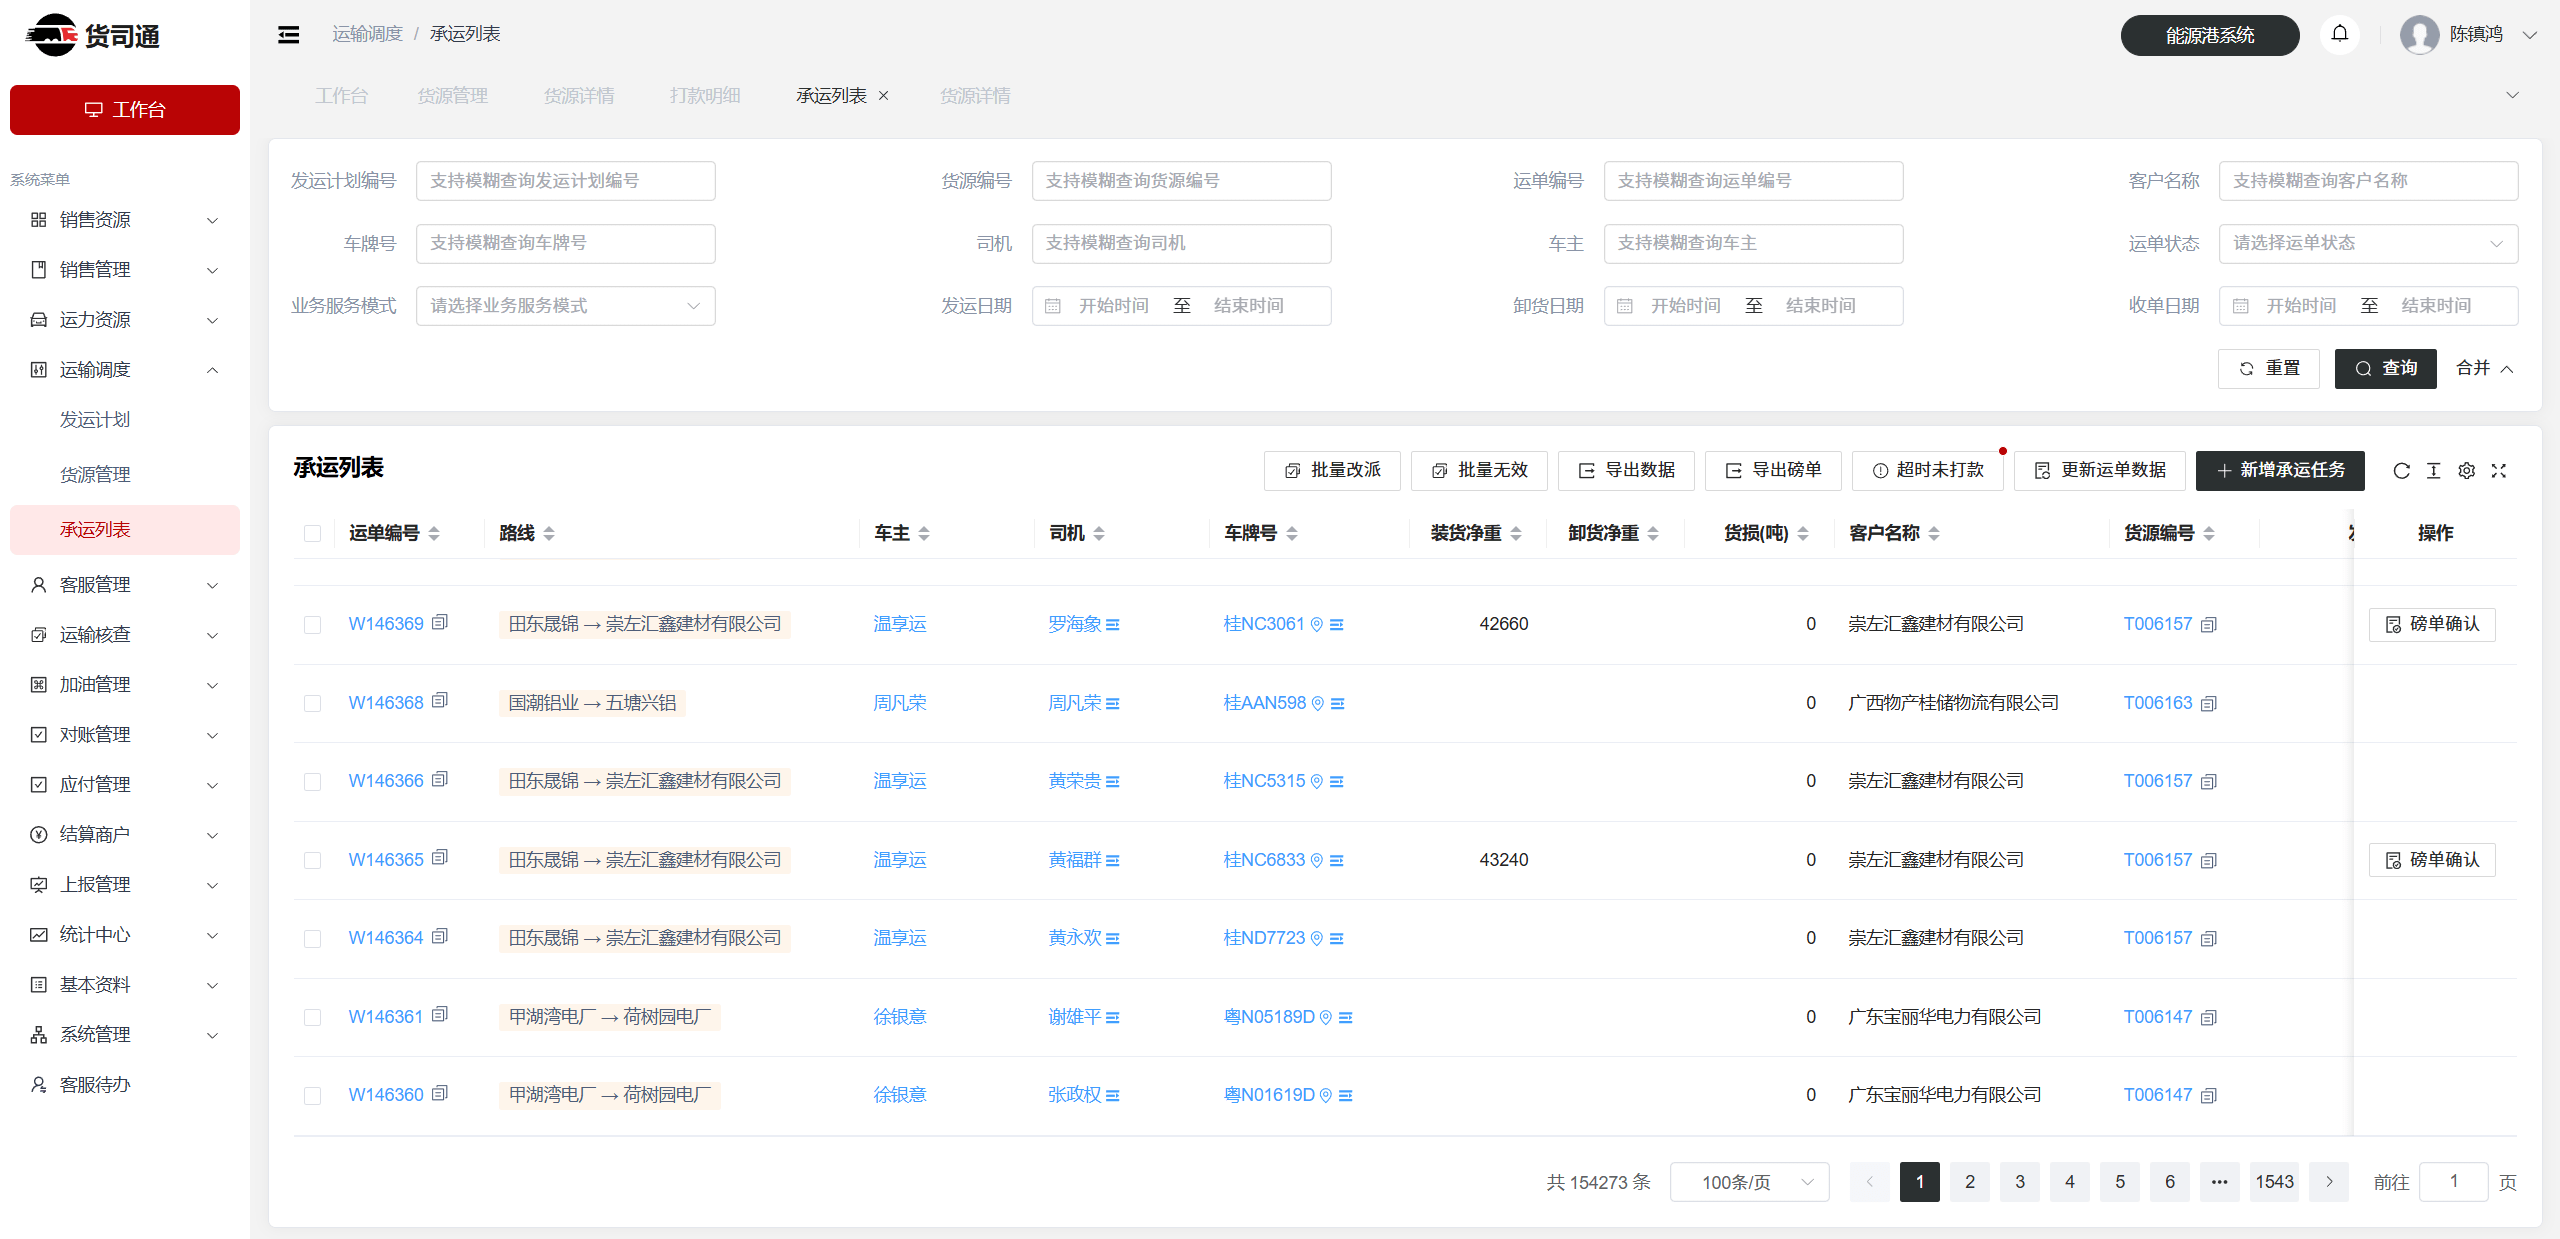
Task: Collapse 运输调度 sidebar menu
Action: [125, 370]
